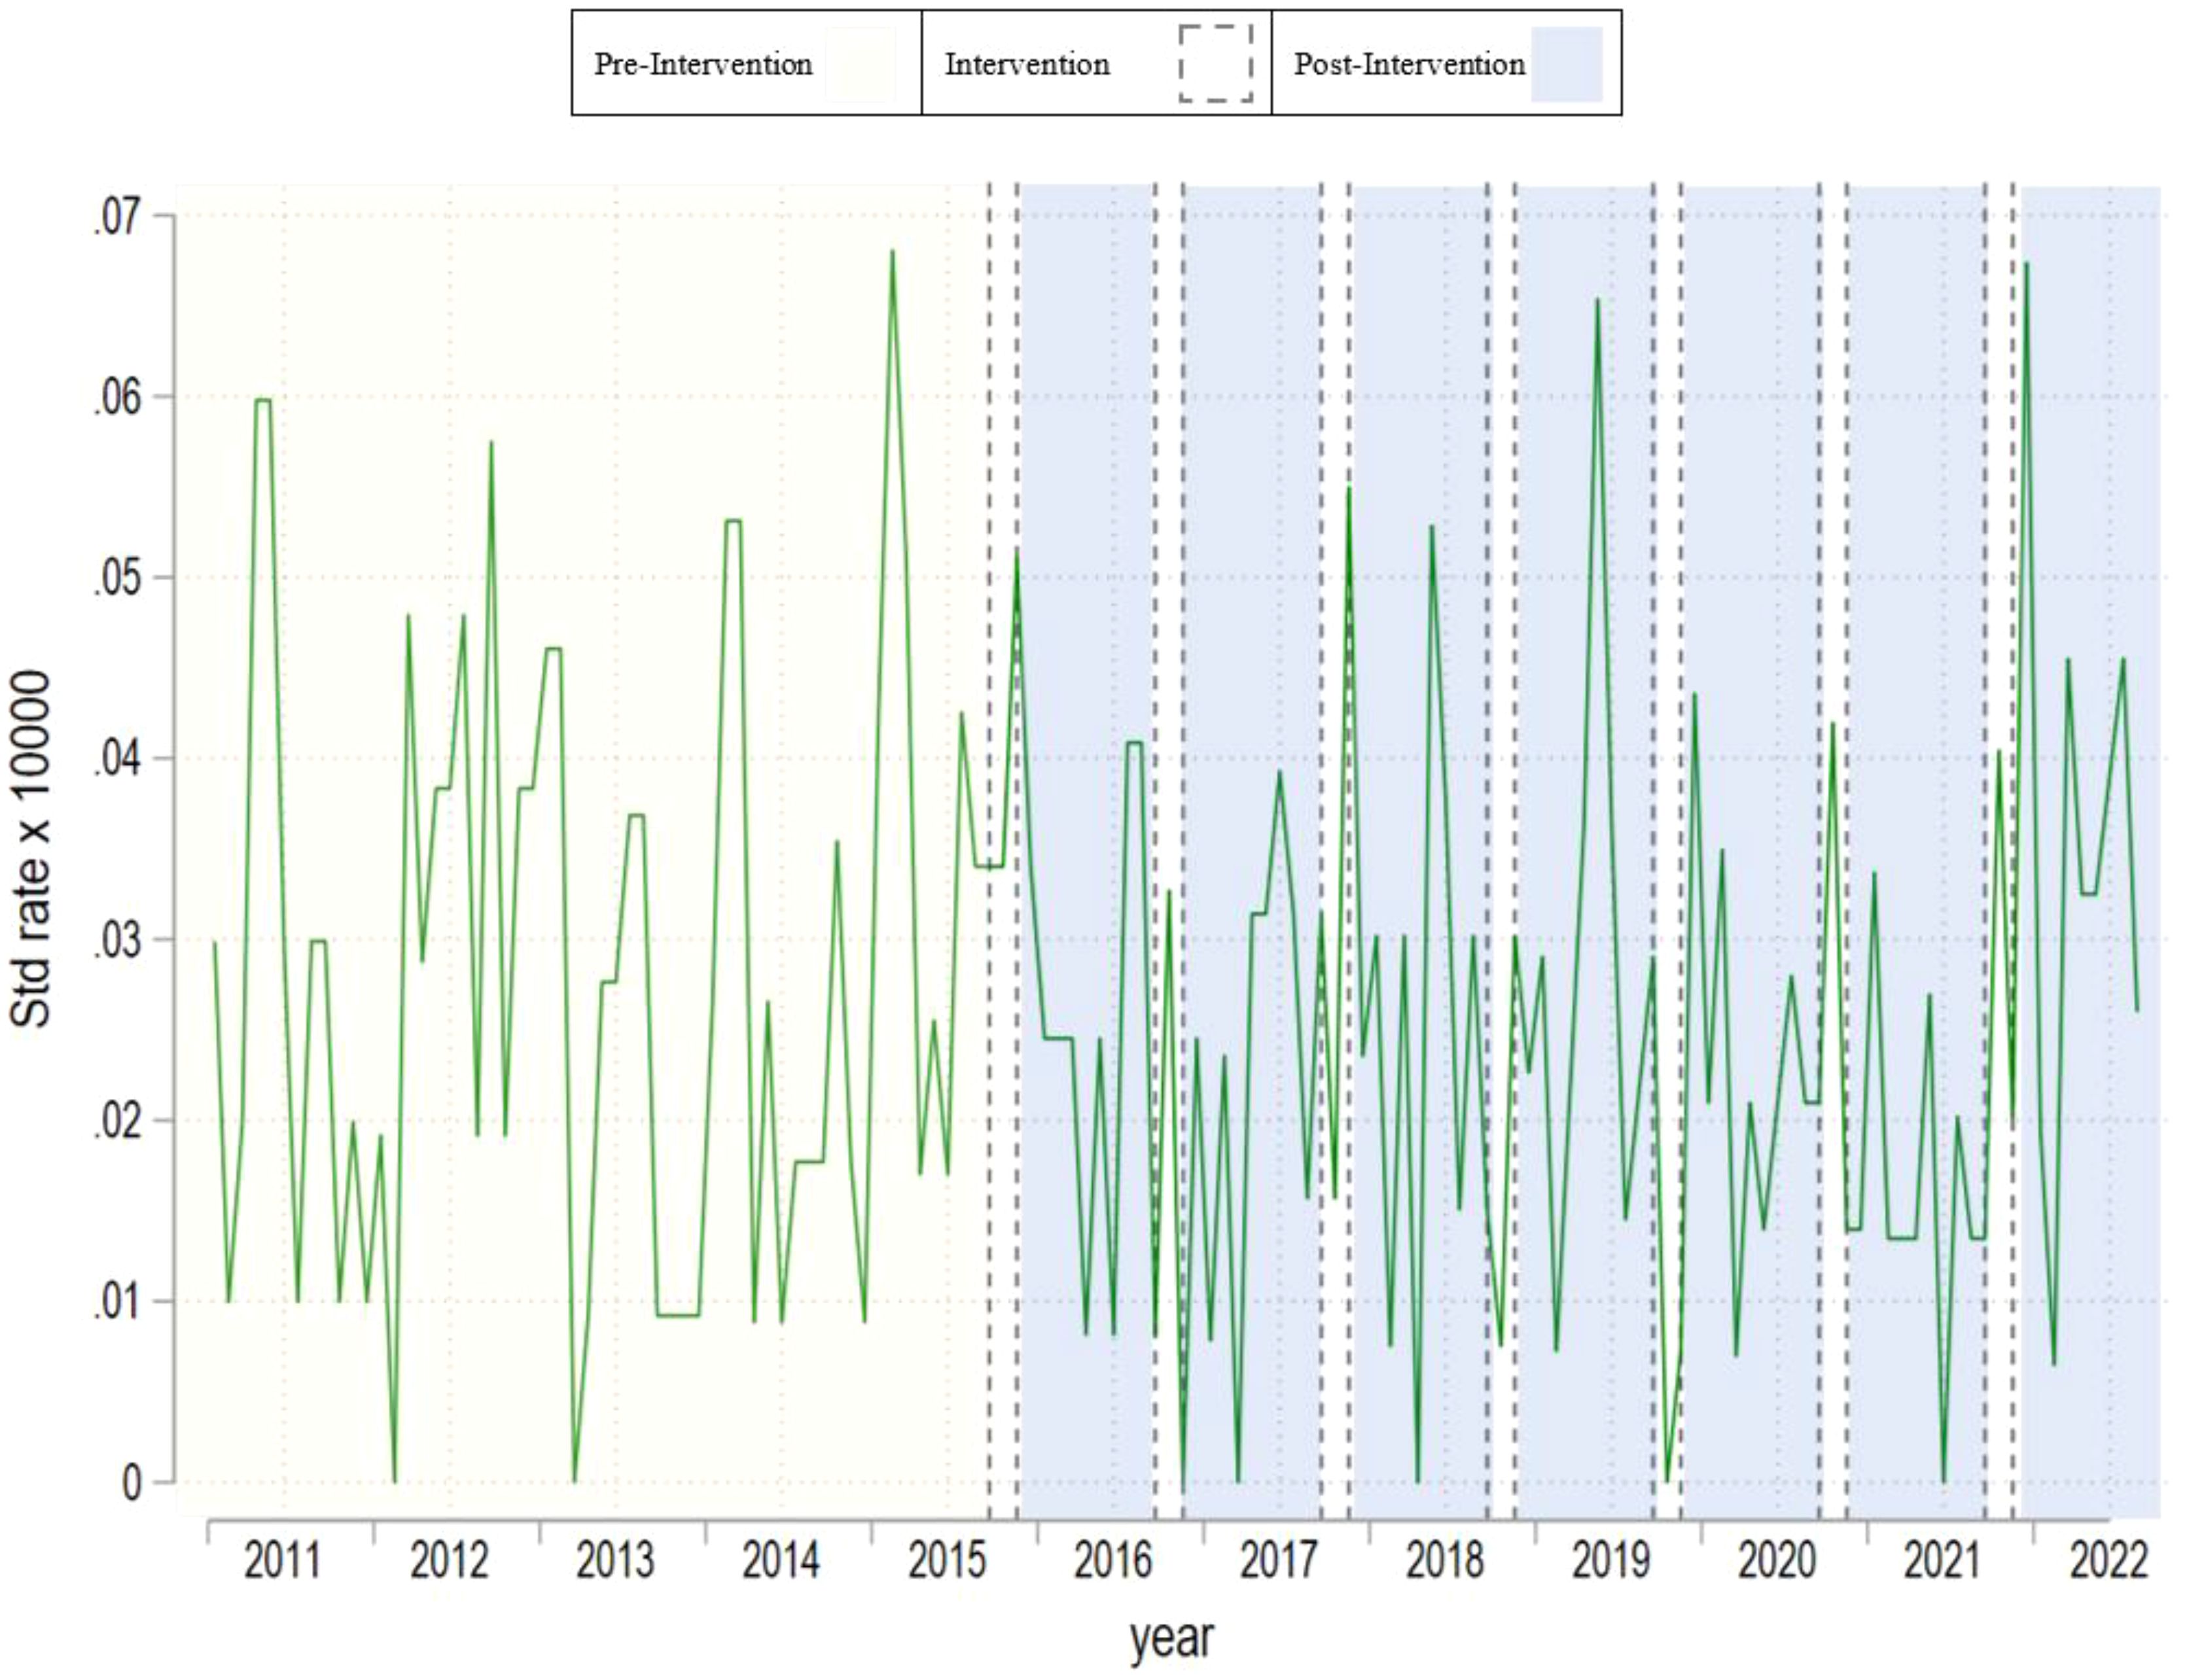This screenshot has height=1680, width=2187.
Task: Click the Post-Intervention blue legend swatch
Action: (1566, 64)
